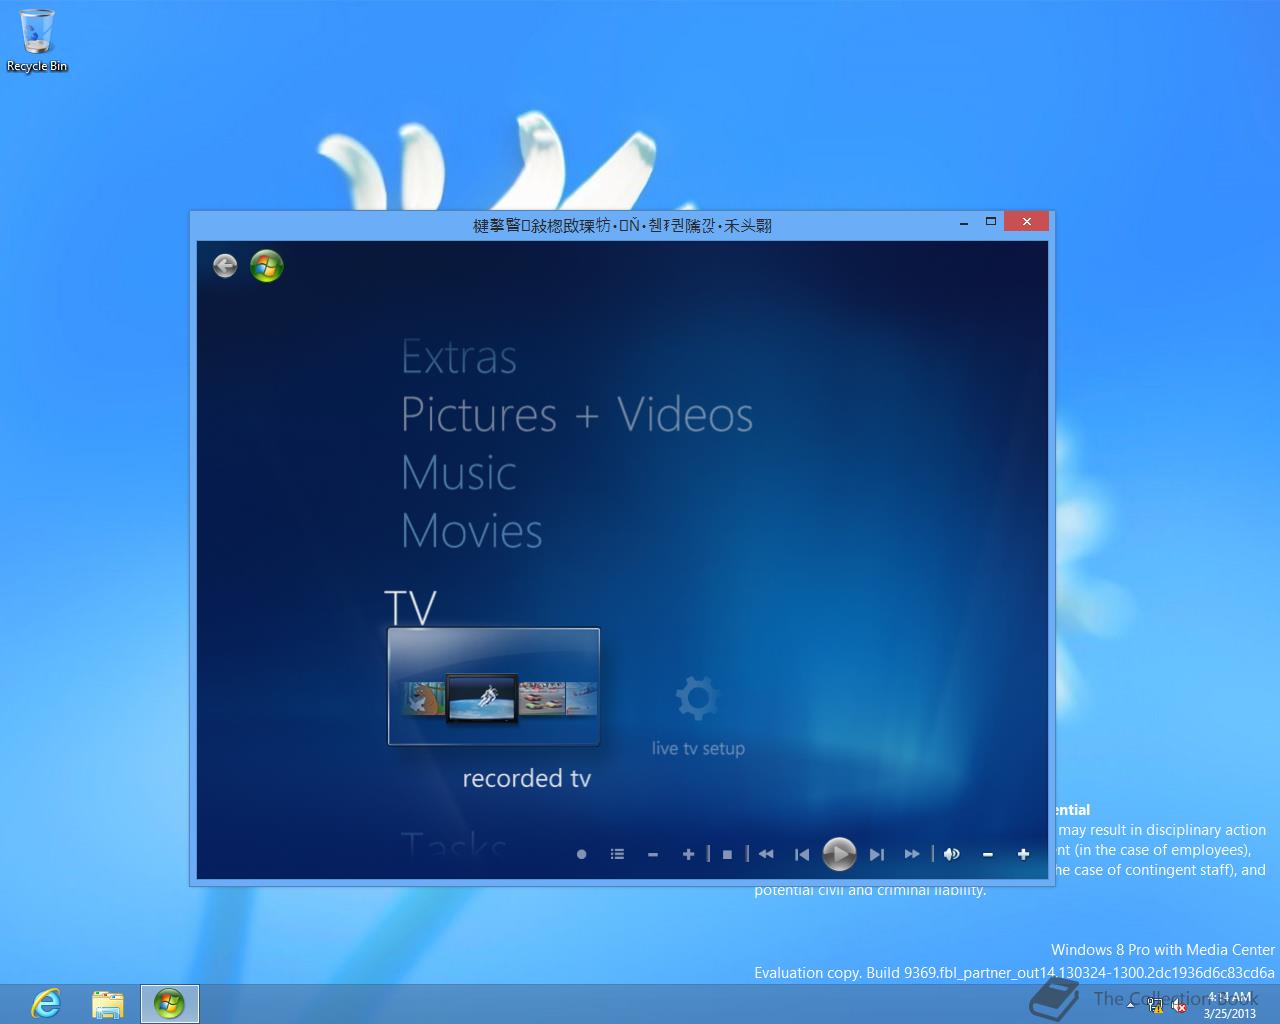Click the Skip forward button
The image size is (1280, 1024).
pyautogui.click(x=877, y=854)
